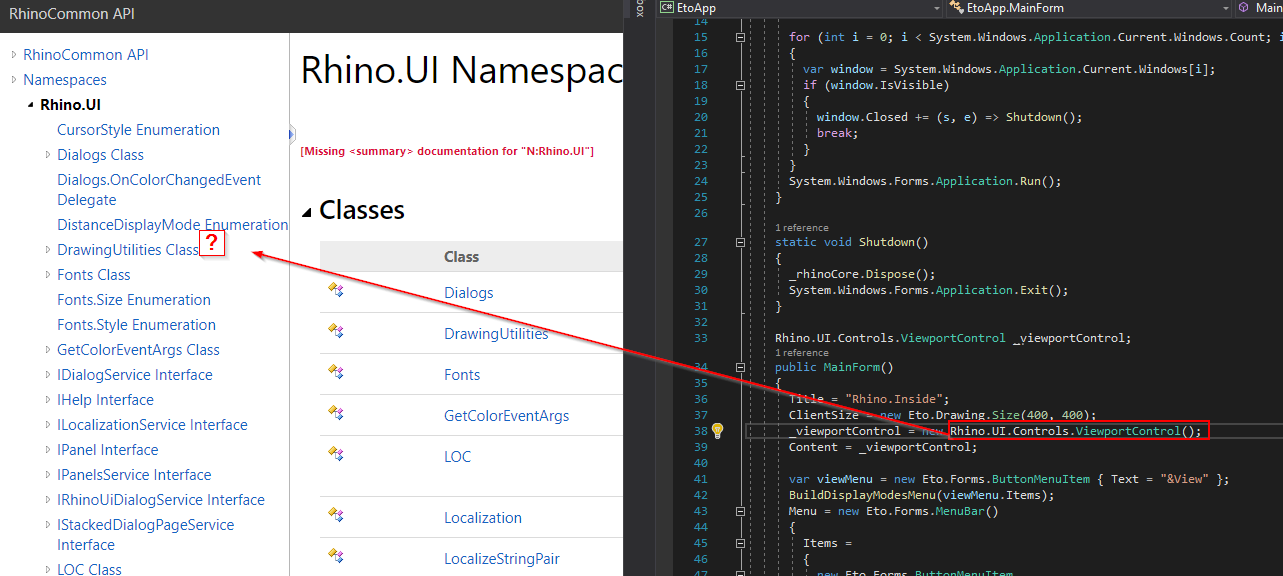
Task: Collapse the Rhino.UI tree node
Action: [30, 105]
